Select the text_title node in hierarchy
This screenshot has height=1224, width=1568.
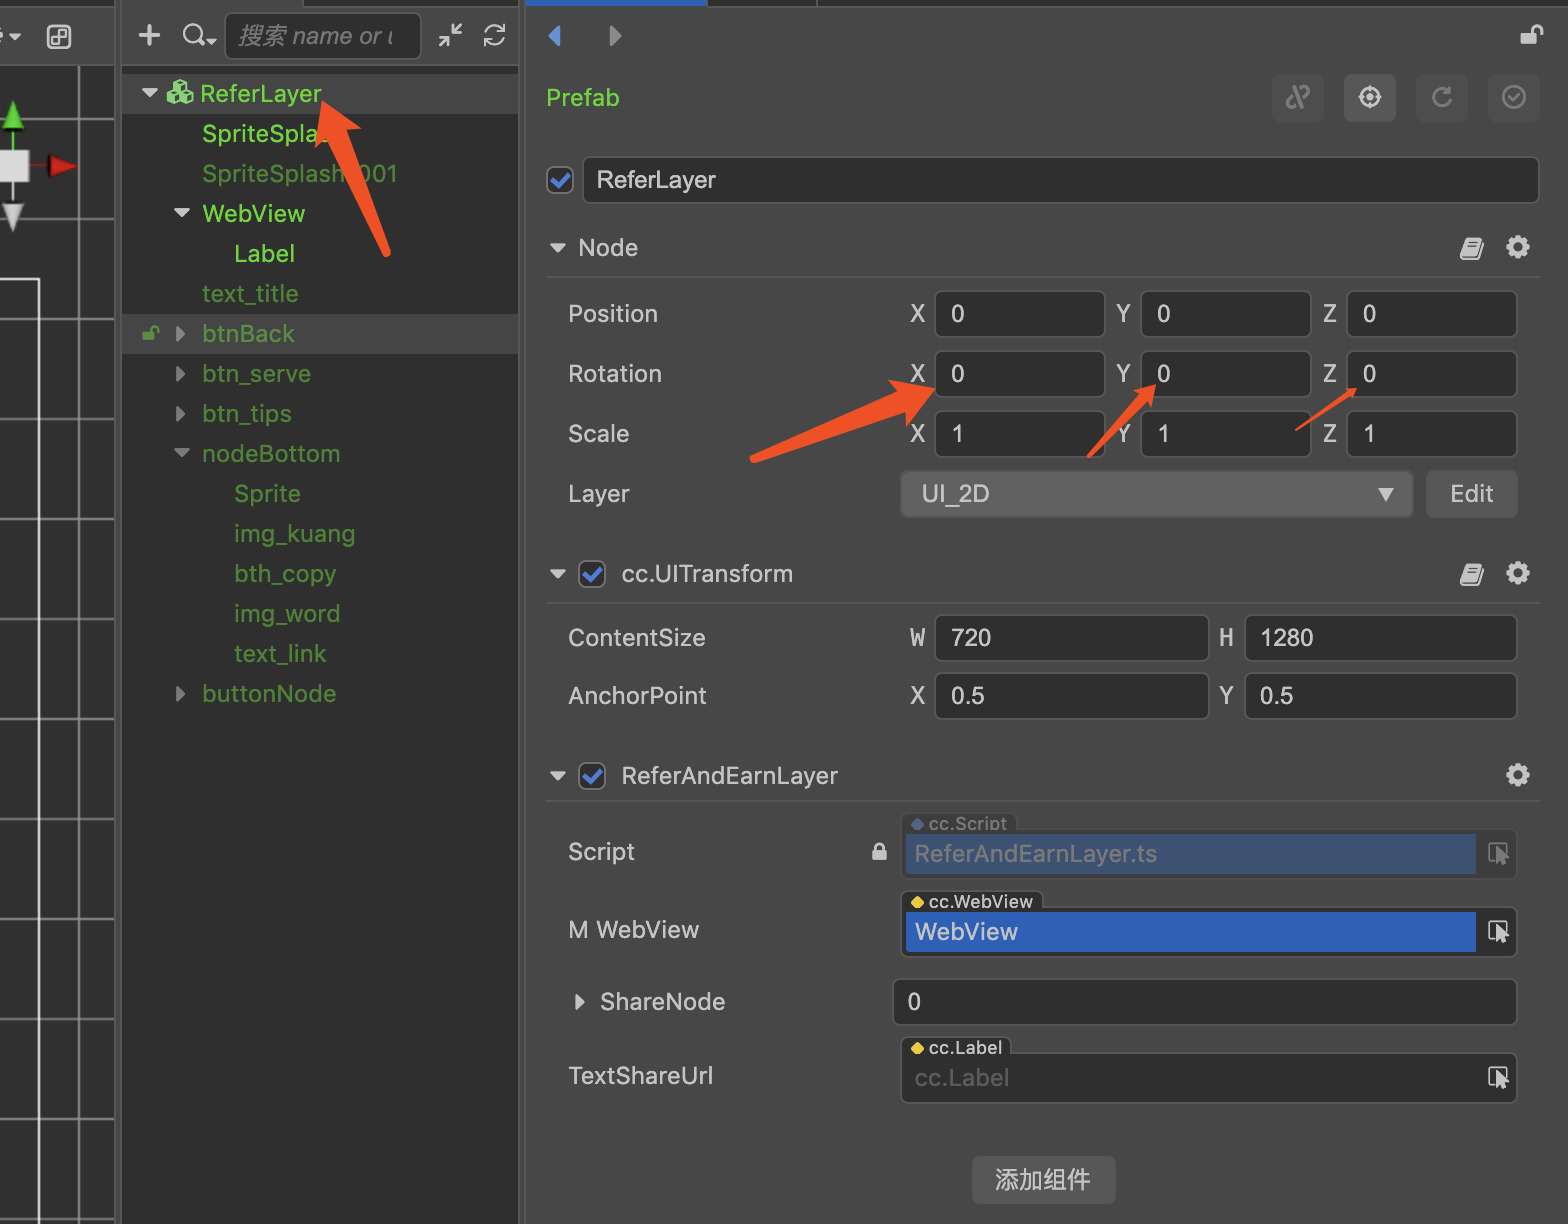[250, 294]
